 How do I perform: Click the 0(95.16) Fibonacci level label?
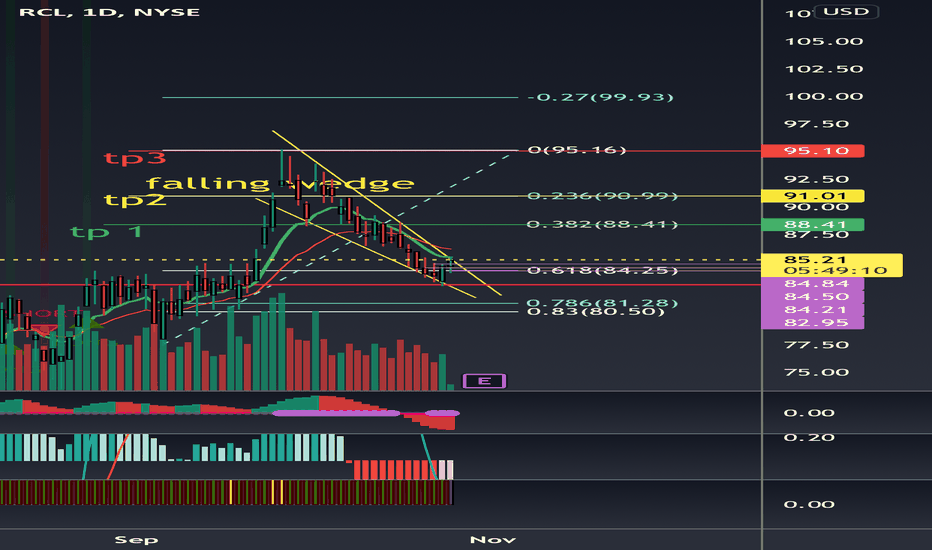577,150
